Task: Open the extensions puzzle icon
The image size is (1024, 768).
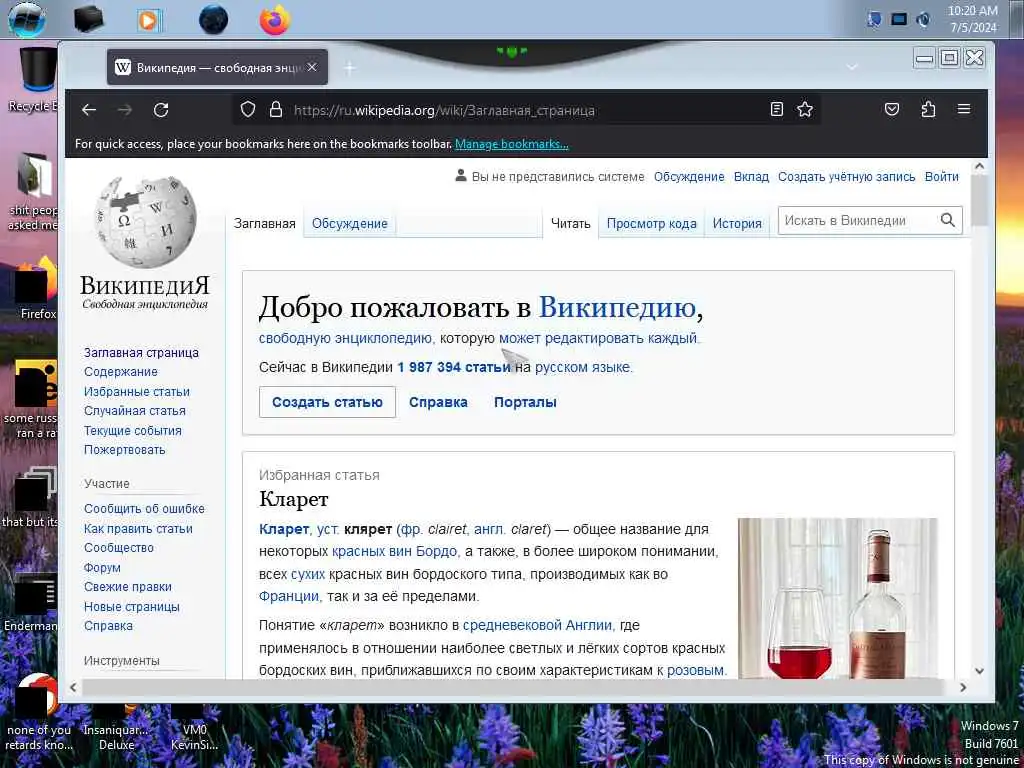Action: (928, 109)
